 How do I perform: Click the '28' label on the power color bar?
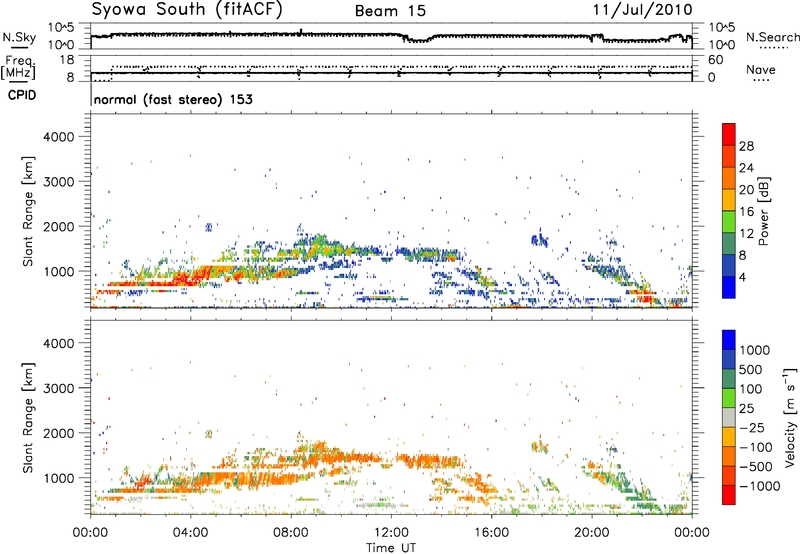click(746, 146)
